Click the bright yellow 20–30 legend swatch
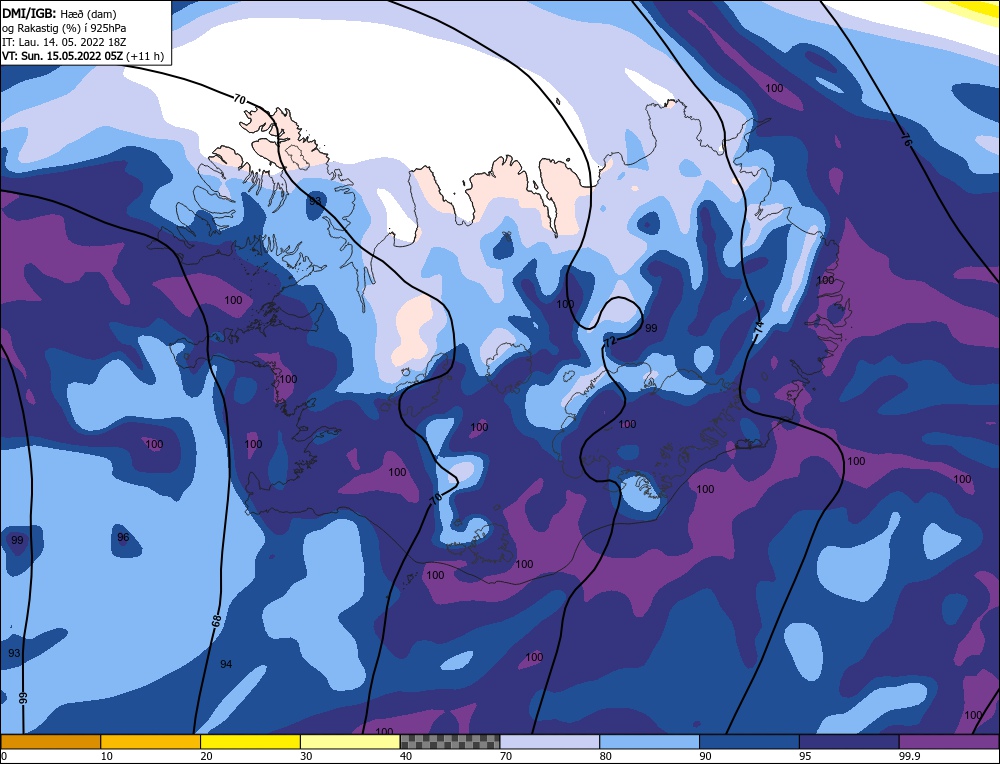This screenshot has width=1000, height=764. [250, 741]
